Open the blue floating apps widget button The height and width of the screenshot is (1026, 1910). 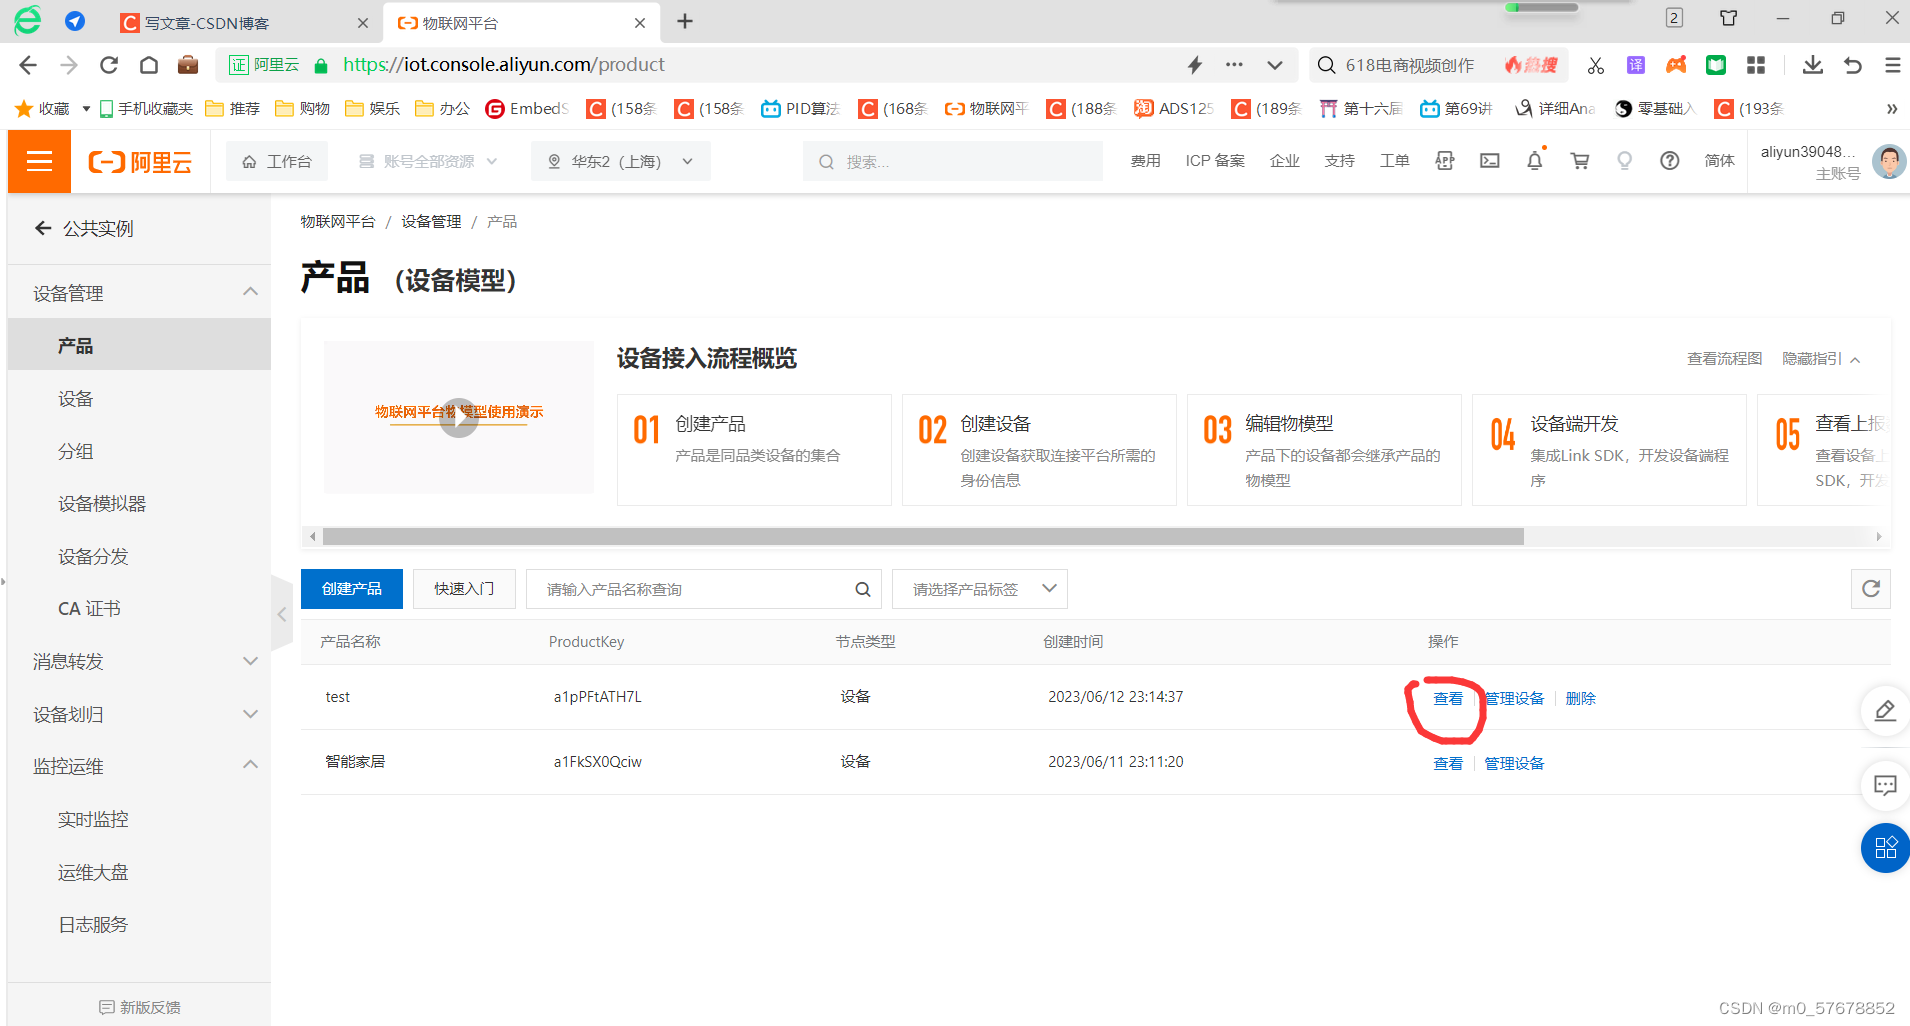tap(1885, 848)
